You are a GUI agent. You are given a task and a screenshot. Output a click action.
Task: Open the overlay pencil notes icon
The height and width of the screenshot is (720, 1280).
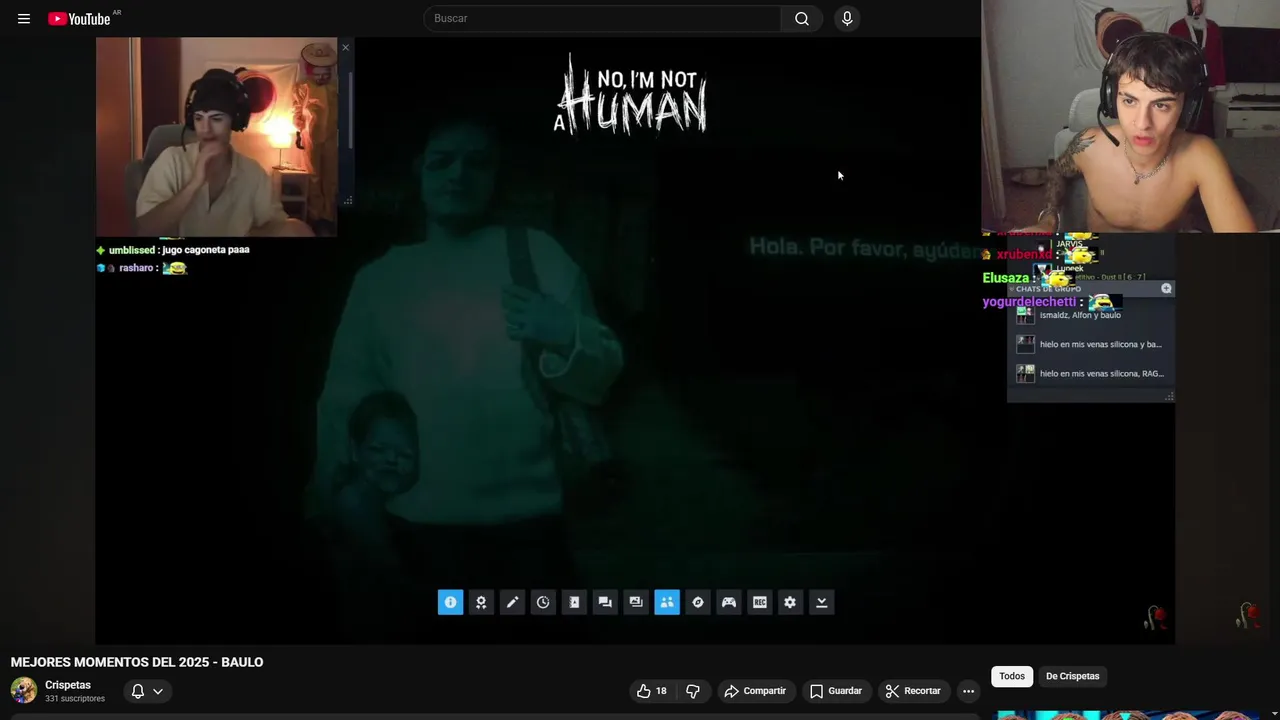(512, 602)
